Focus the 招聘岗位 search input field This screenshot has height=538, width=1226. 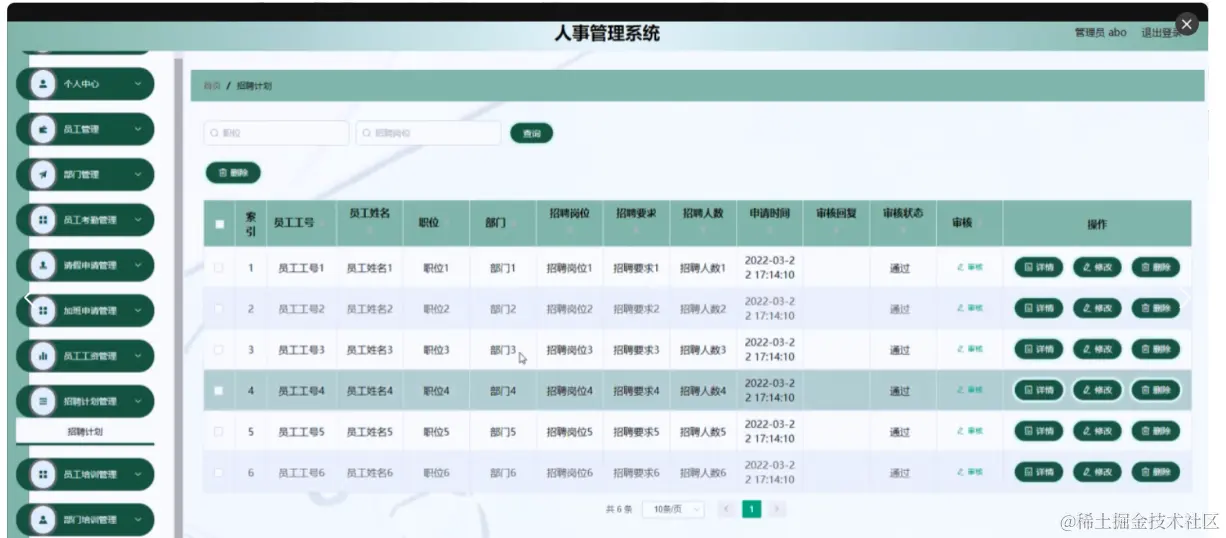[x=428, y=133]
